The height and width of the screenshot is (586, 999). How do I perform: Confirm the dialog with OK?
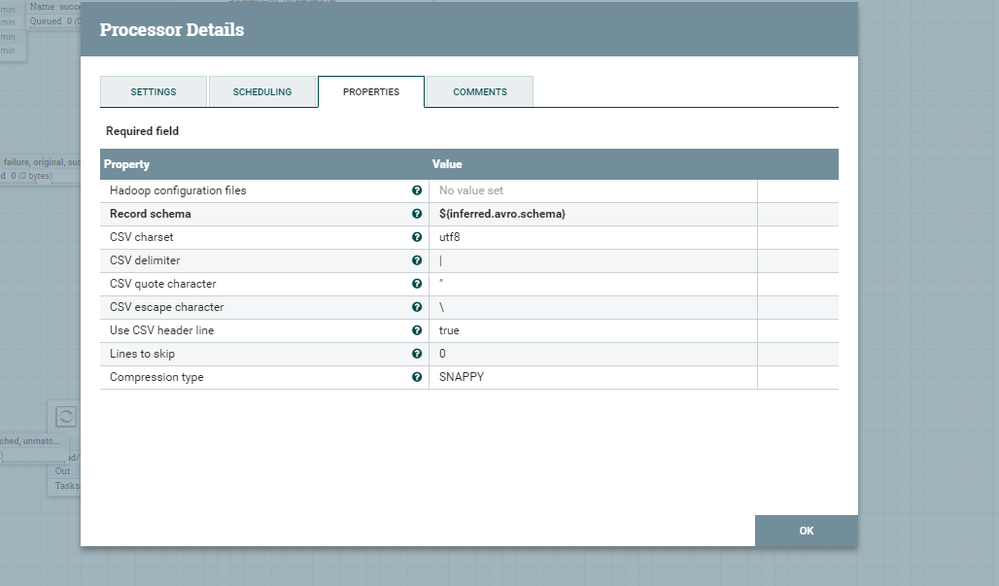click(806, 531)
